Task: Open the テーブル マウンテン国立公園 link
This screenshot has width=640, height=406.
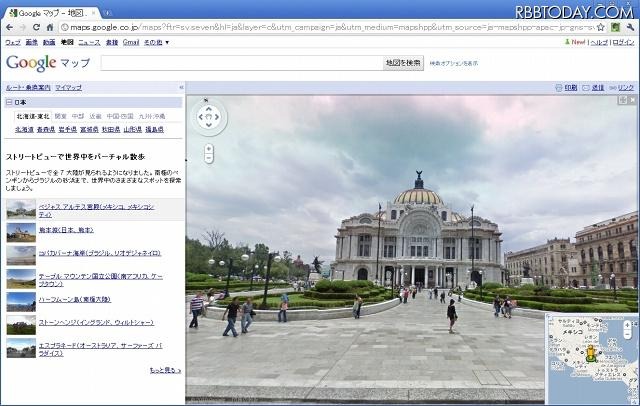Action: click(100, 280)
